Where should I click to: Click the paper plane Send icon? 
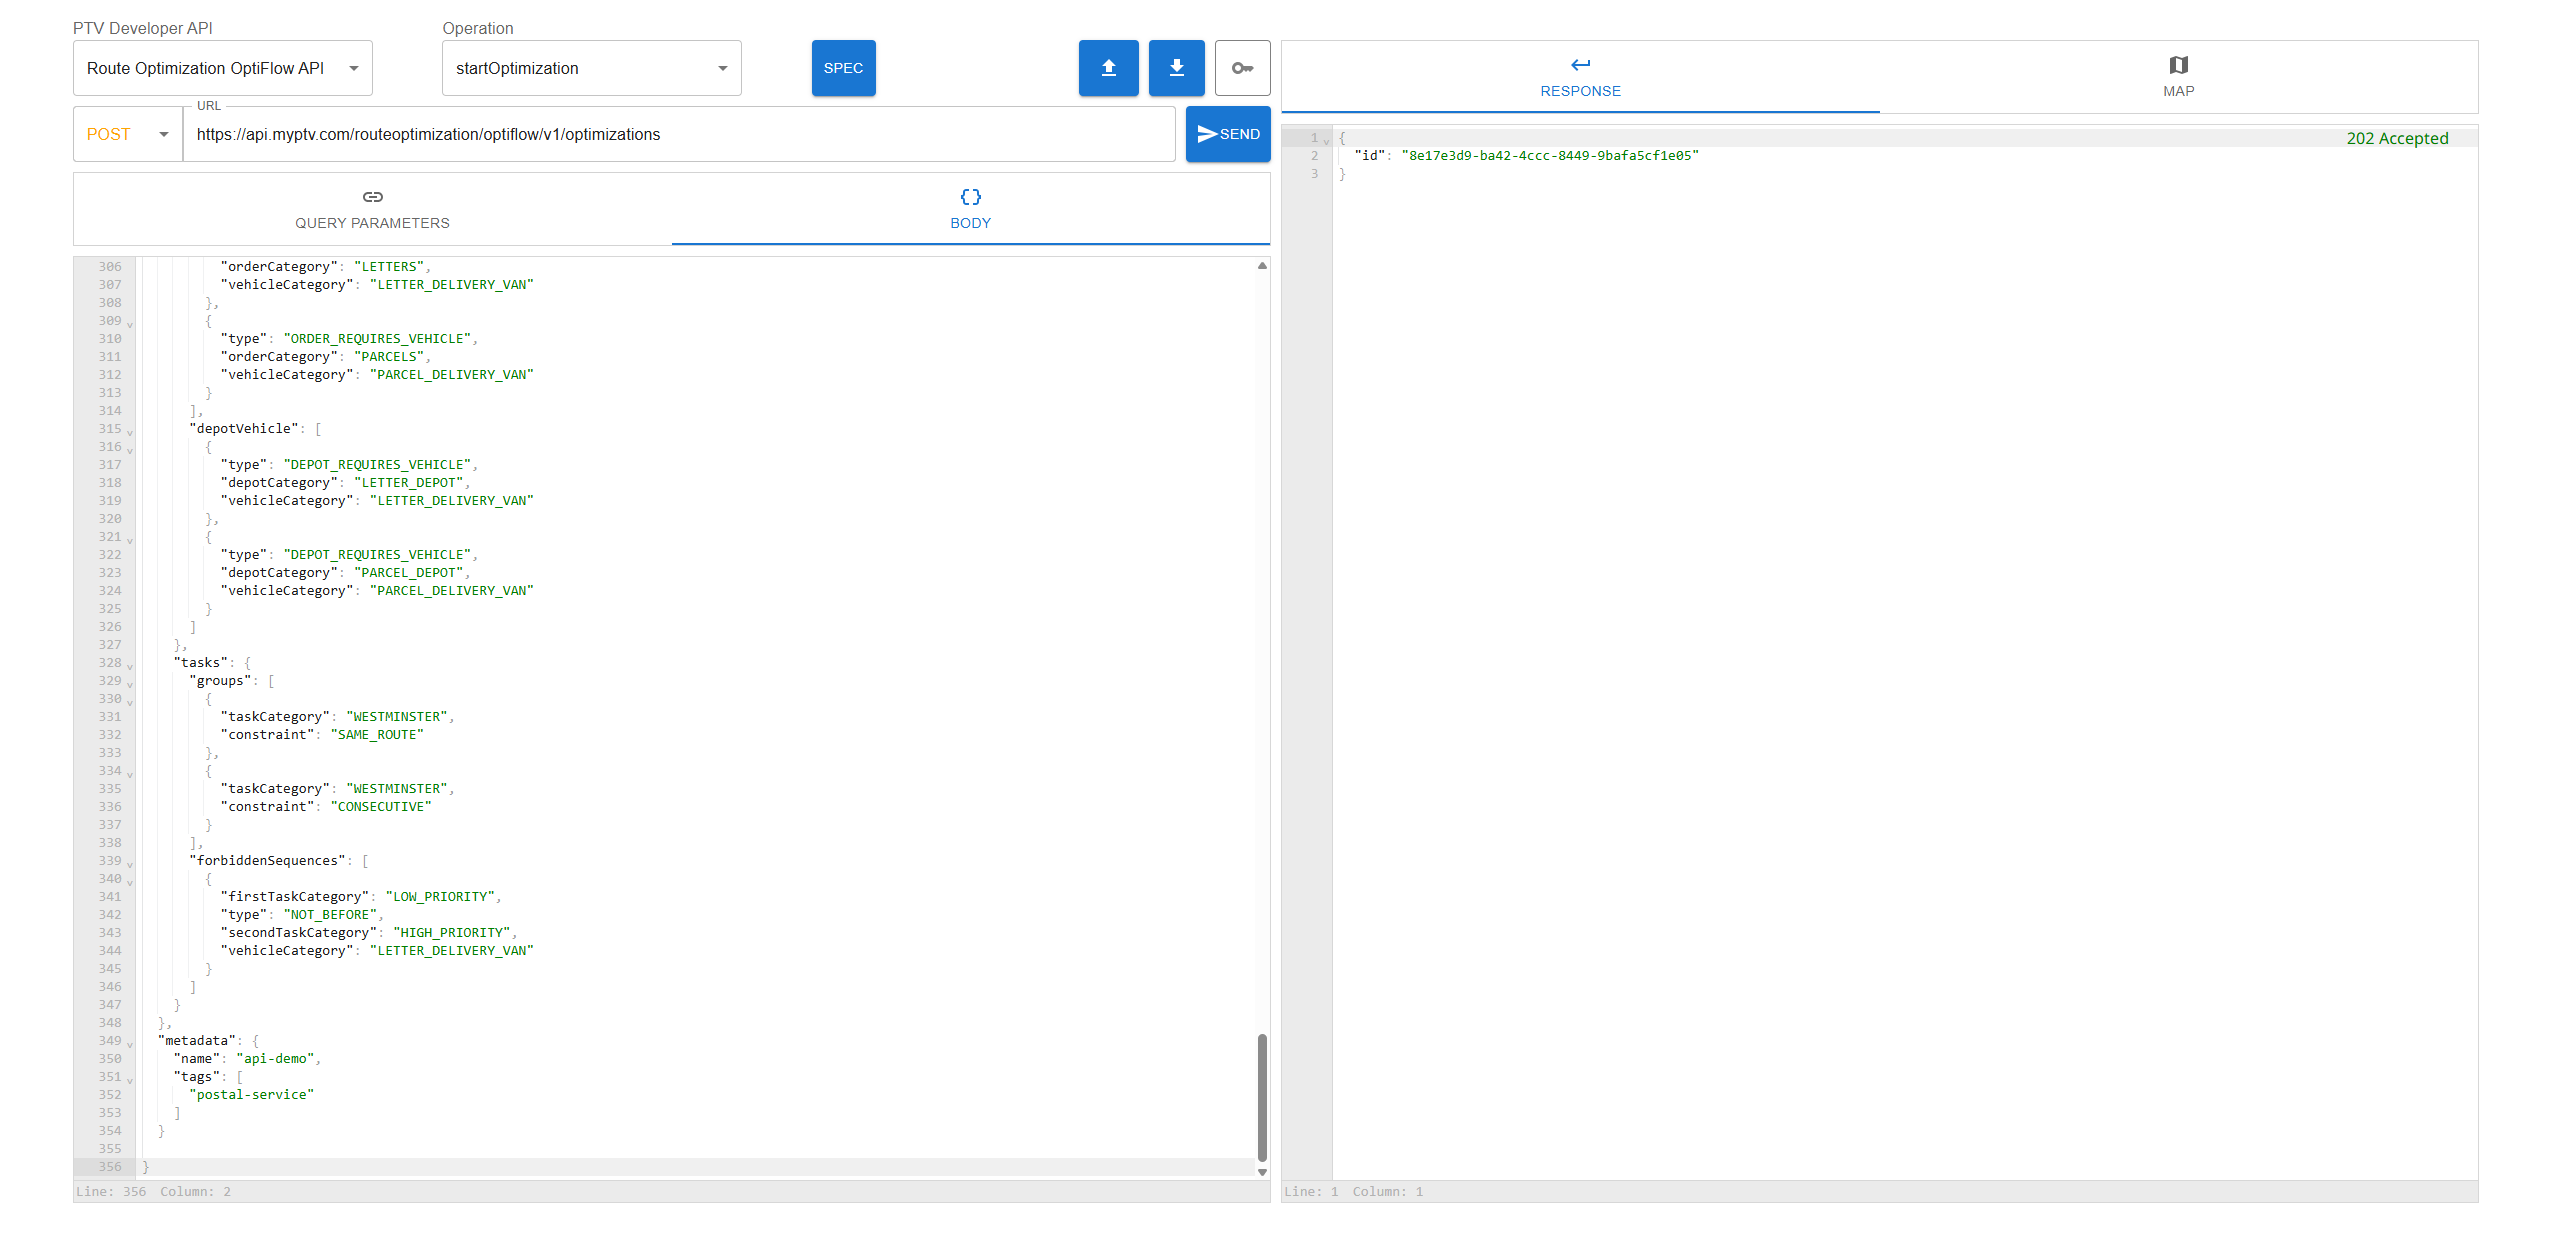tap(1207, 134)
